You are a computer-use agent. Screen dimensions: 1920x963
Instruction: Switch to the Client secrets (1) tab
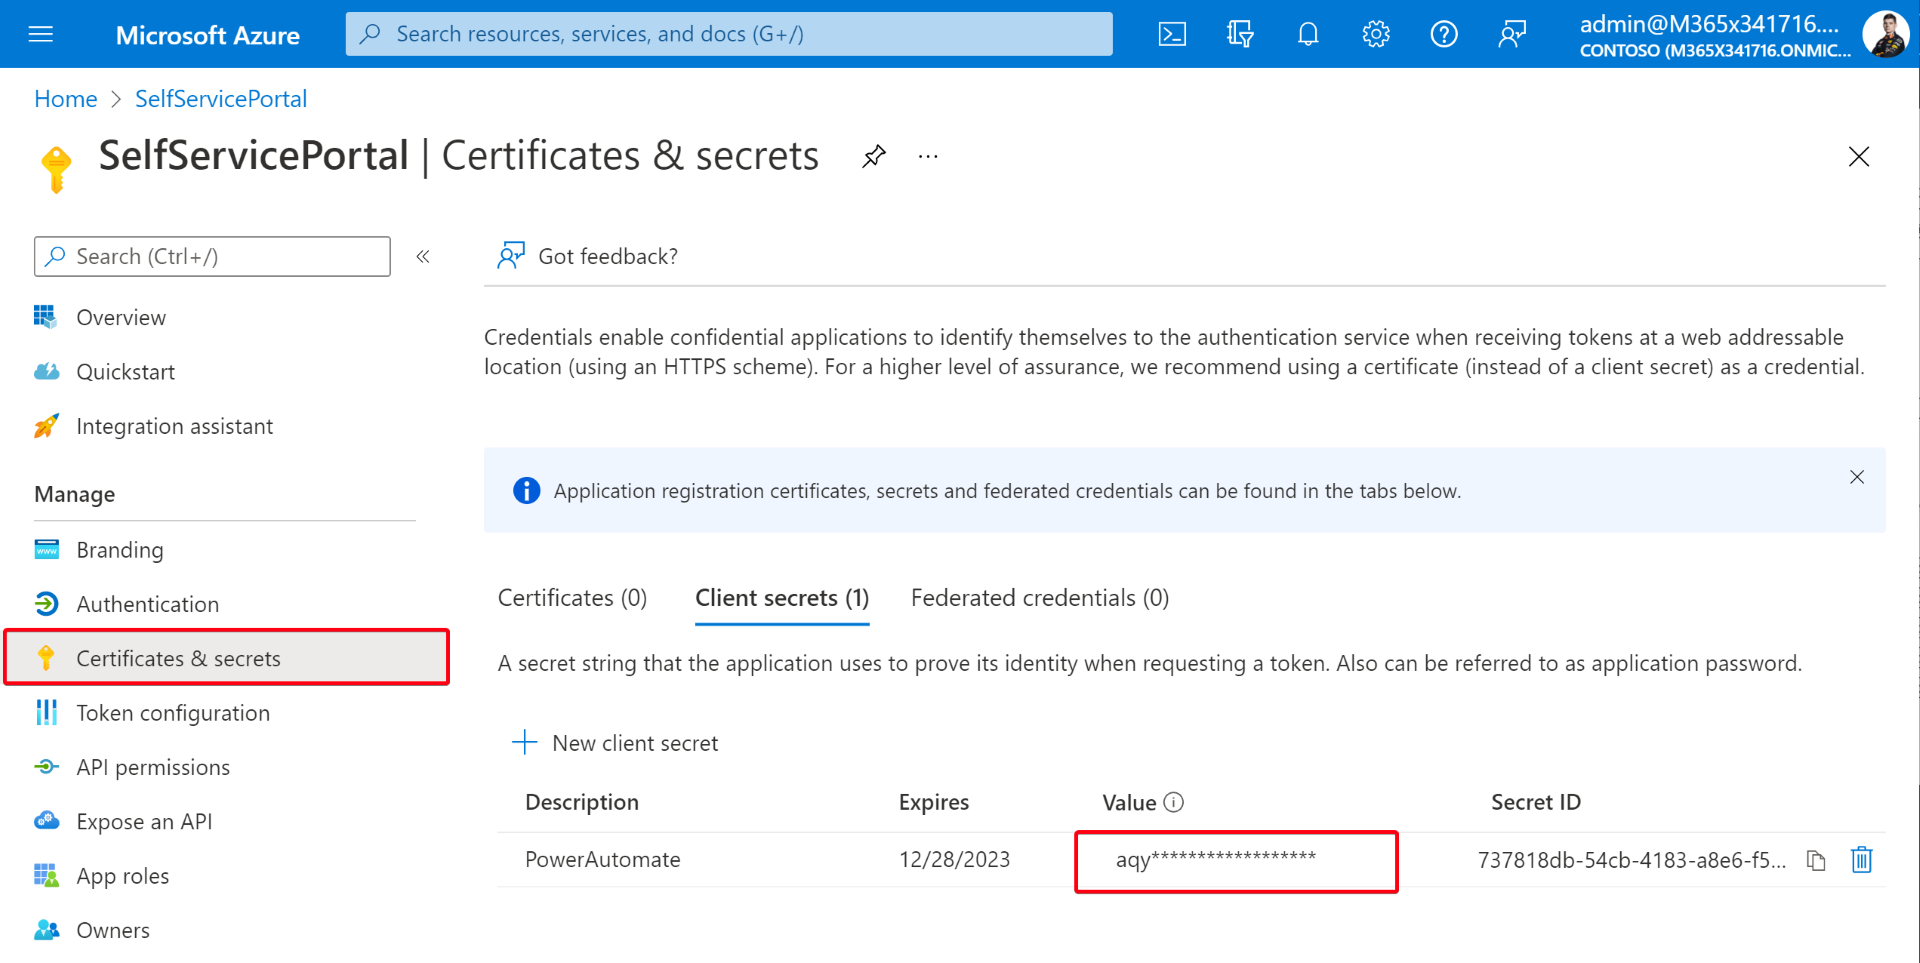coord(782,598)
